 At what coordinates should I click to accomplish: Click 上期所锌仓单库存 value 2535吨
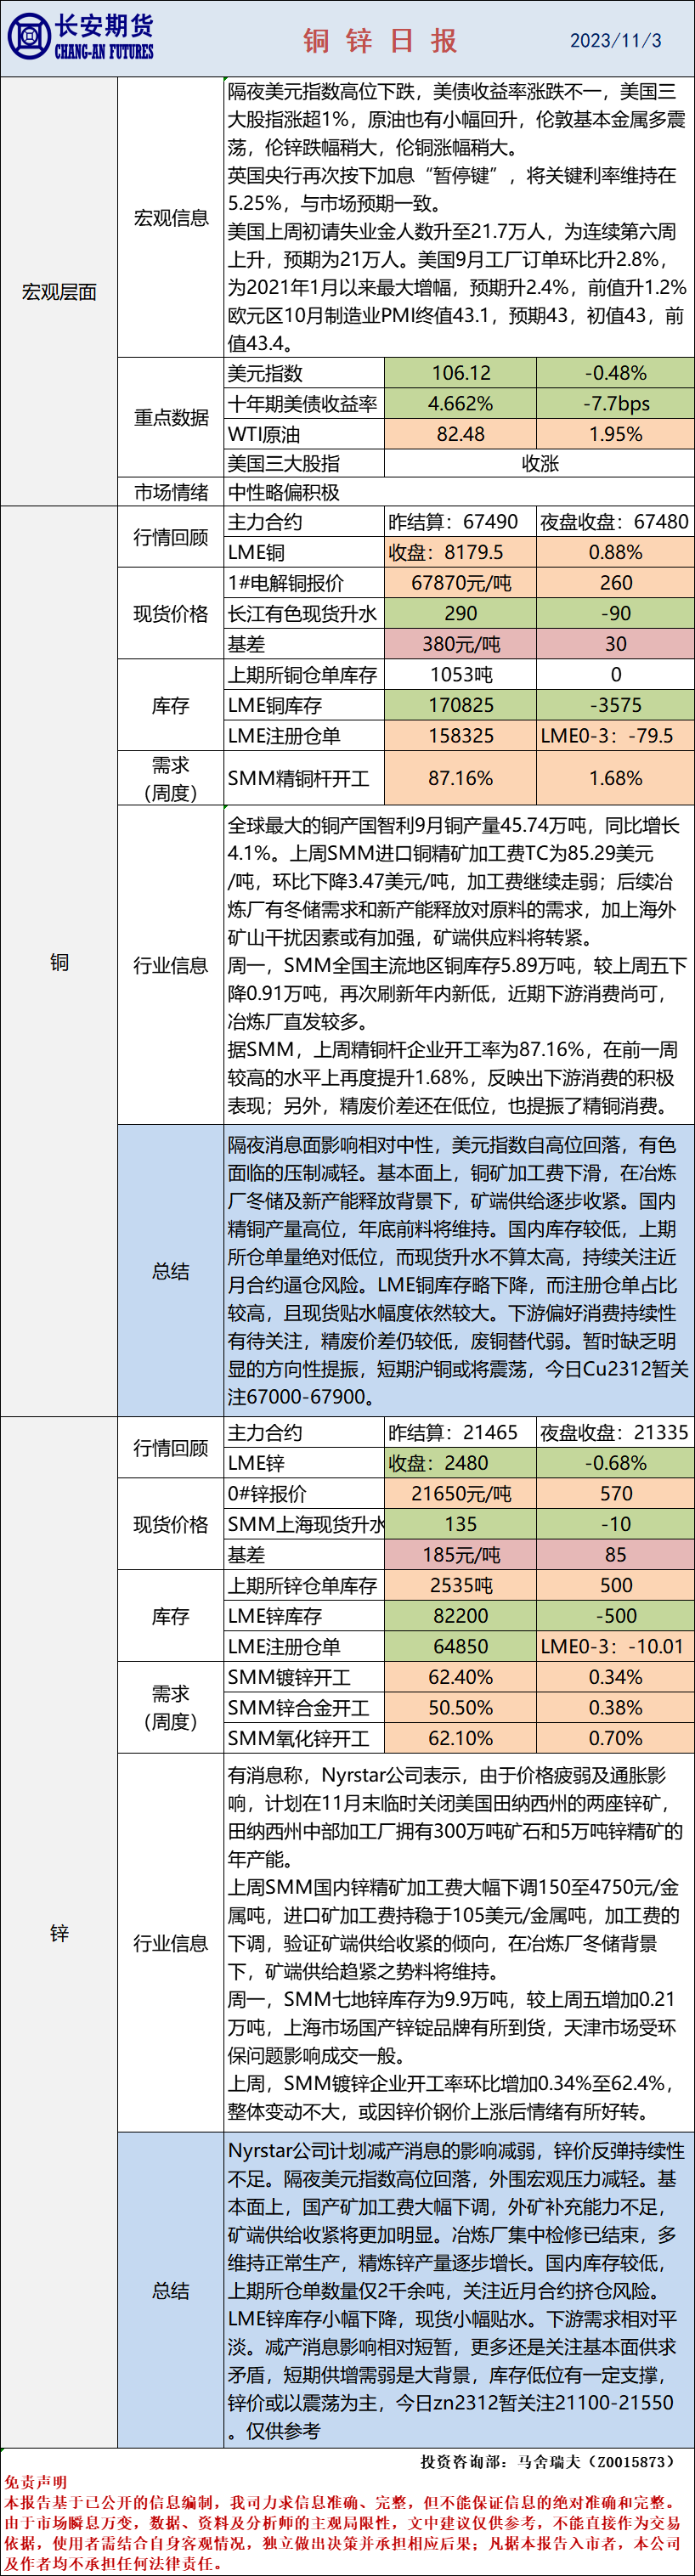(x=461, y=1585)
